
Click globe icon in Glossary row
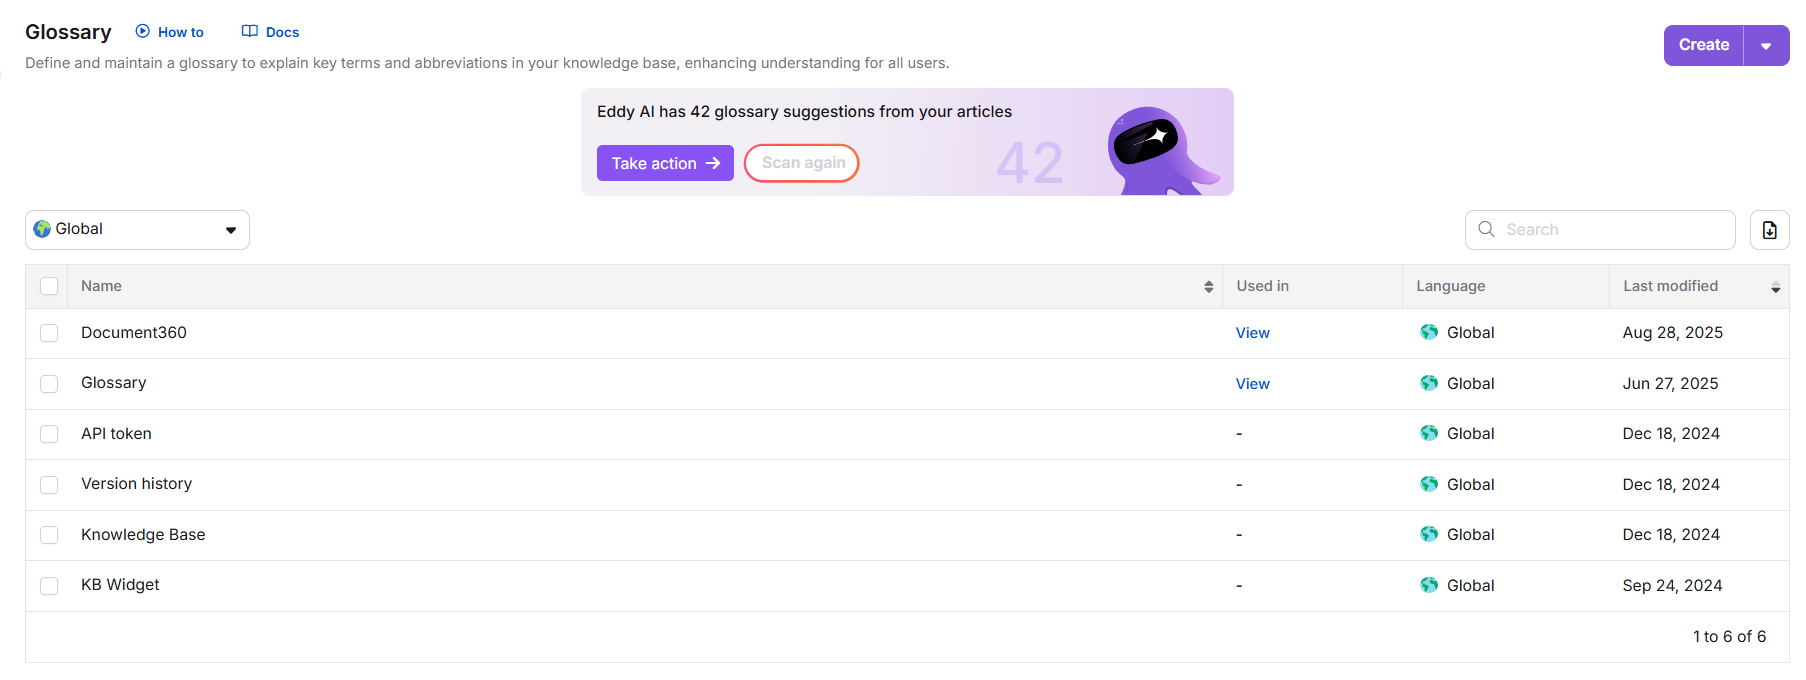[1429, 383]
